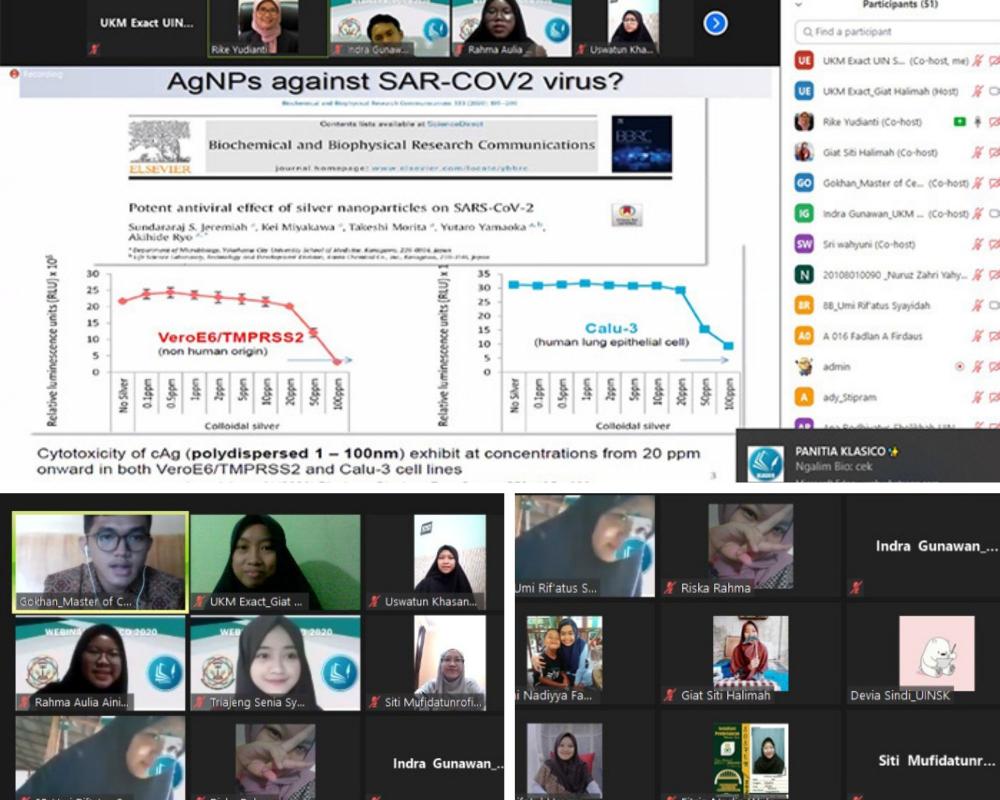Toggle muted mic for Giat Siti Halimah

tap(978, 153)
